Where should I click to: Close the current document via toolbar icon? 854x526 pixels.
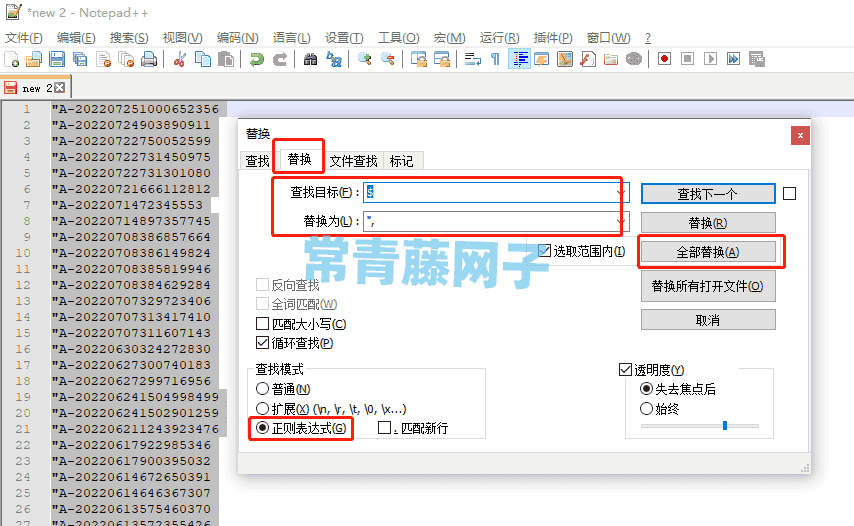pyautogui.click(x=103, y=59)
